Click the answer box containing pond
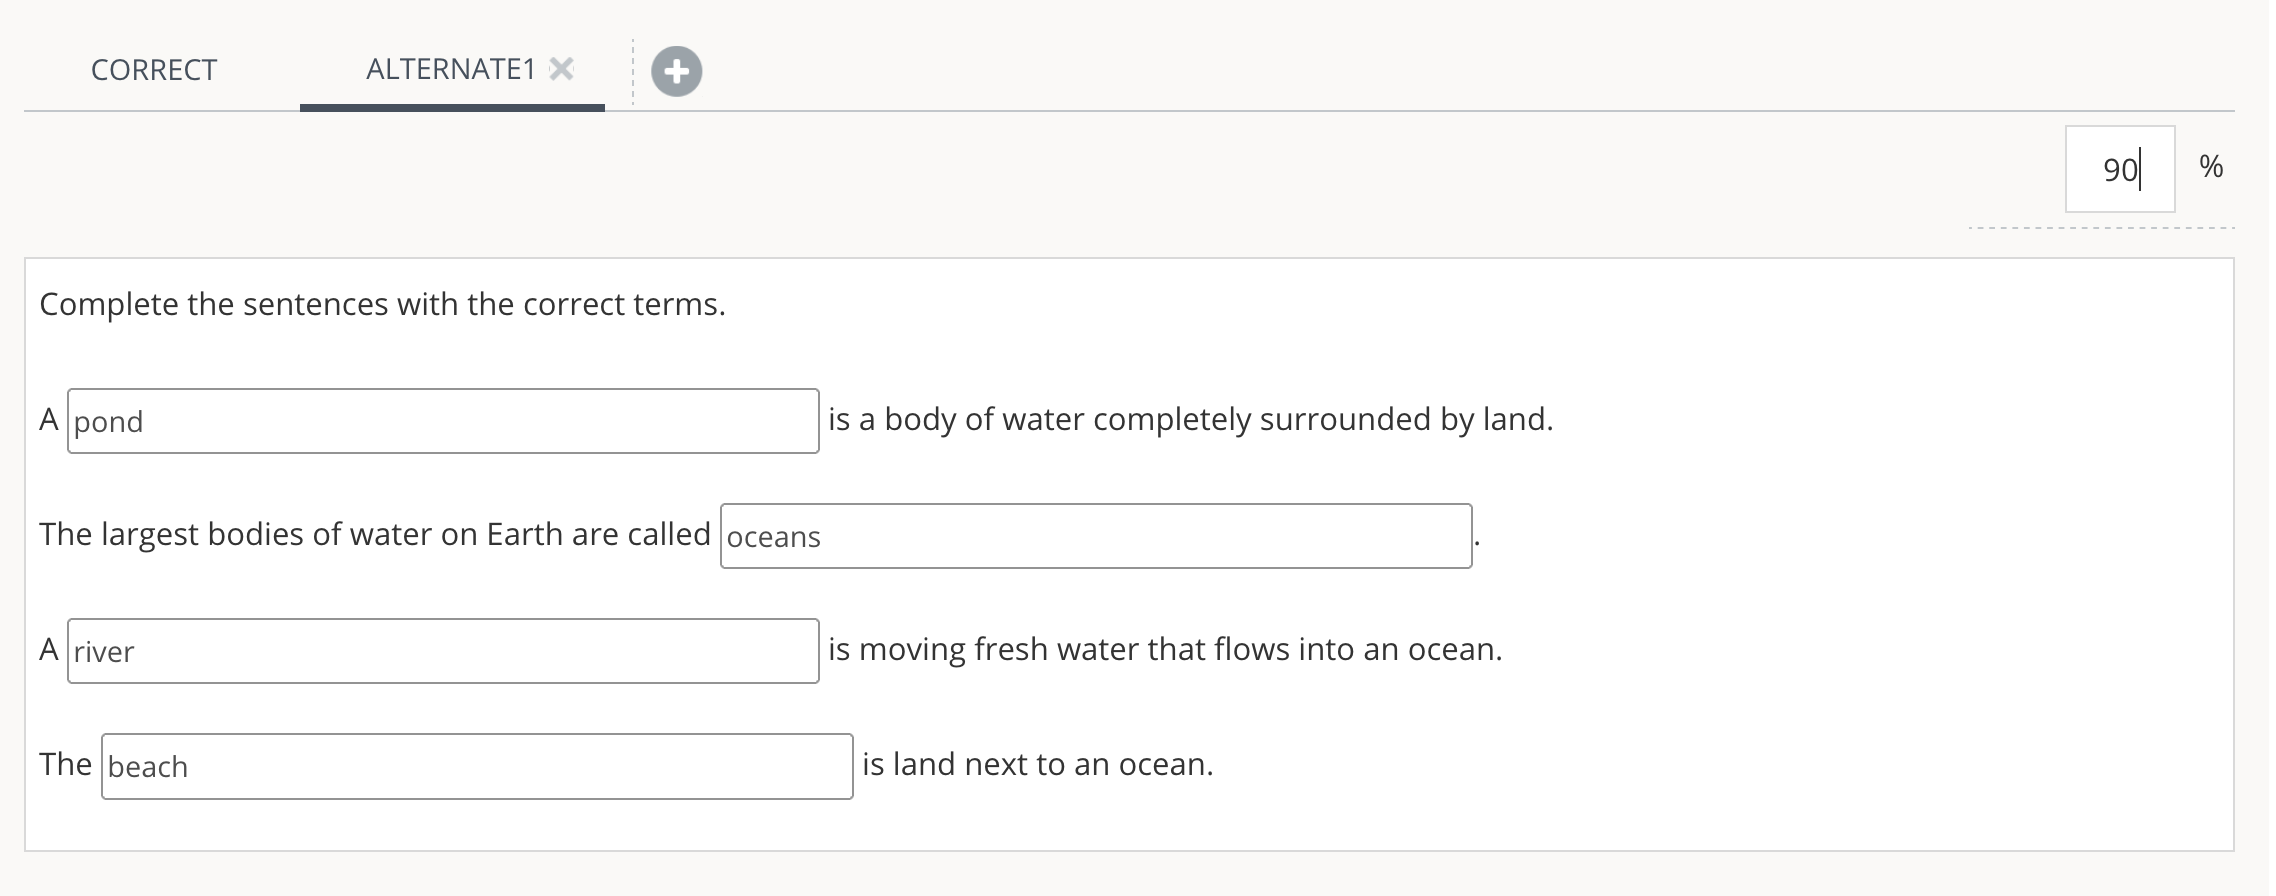Image resolution: width=2276 pixels, height=896 pixels. tap(442, 421)
